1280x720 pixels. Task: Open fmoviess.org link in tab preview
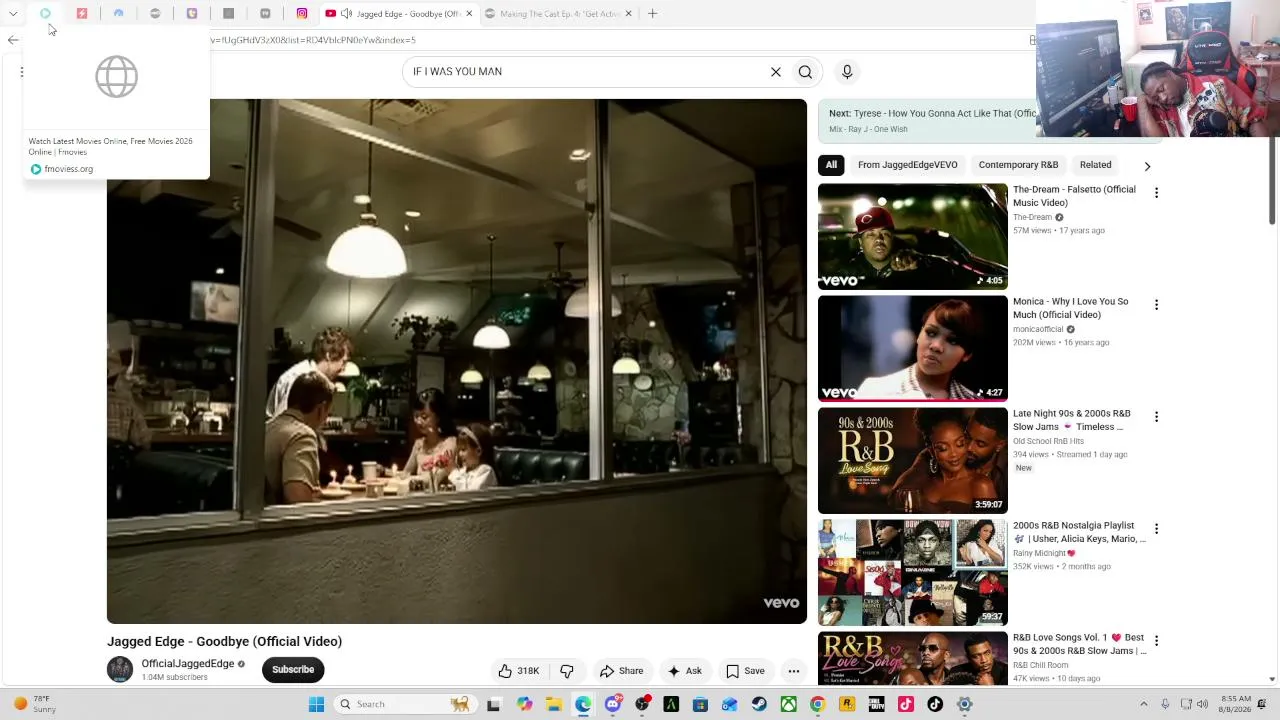pos(68,169)
